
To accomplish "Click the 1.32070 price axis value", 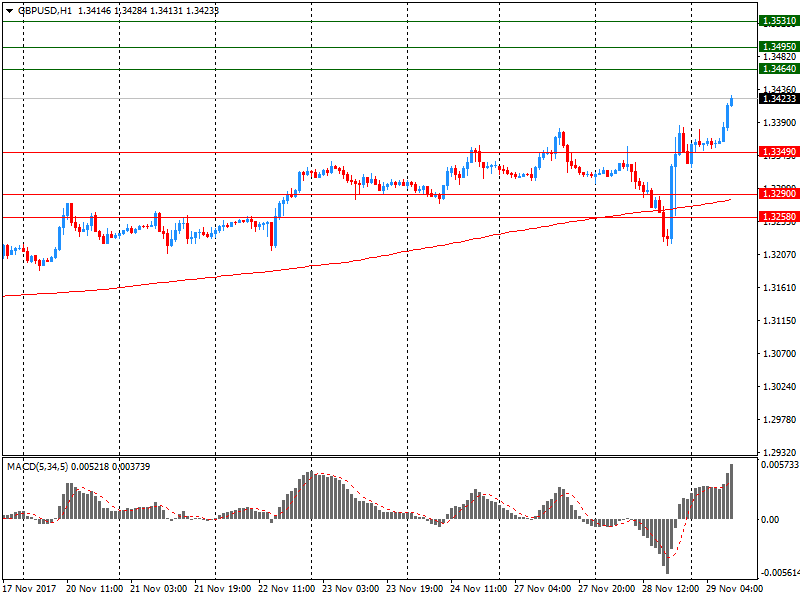I will pyautogui.click(x=779, y=255).
